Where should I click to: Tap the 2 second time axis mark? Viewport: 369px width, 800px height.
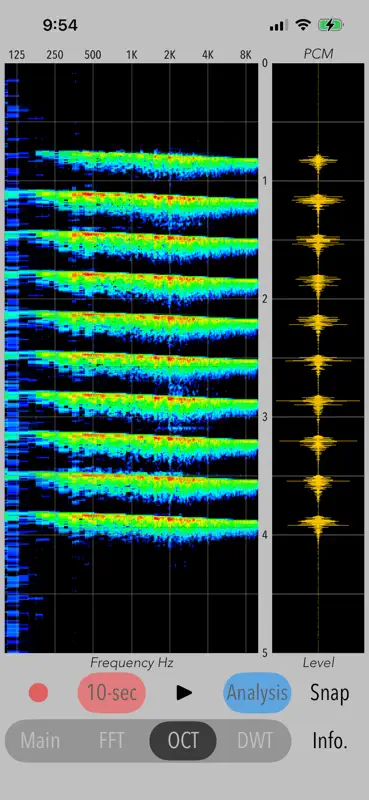click(x=264, y=299)
